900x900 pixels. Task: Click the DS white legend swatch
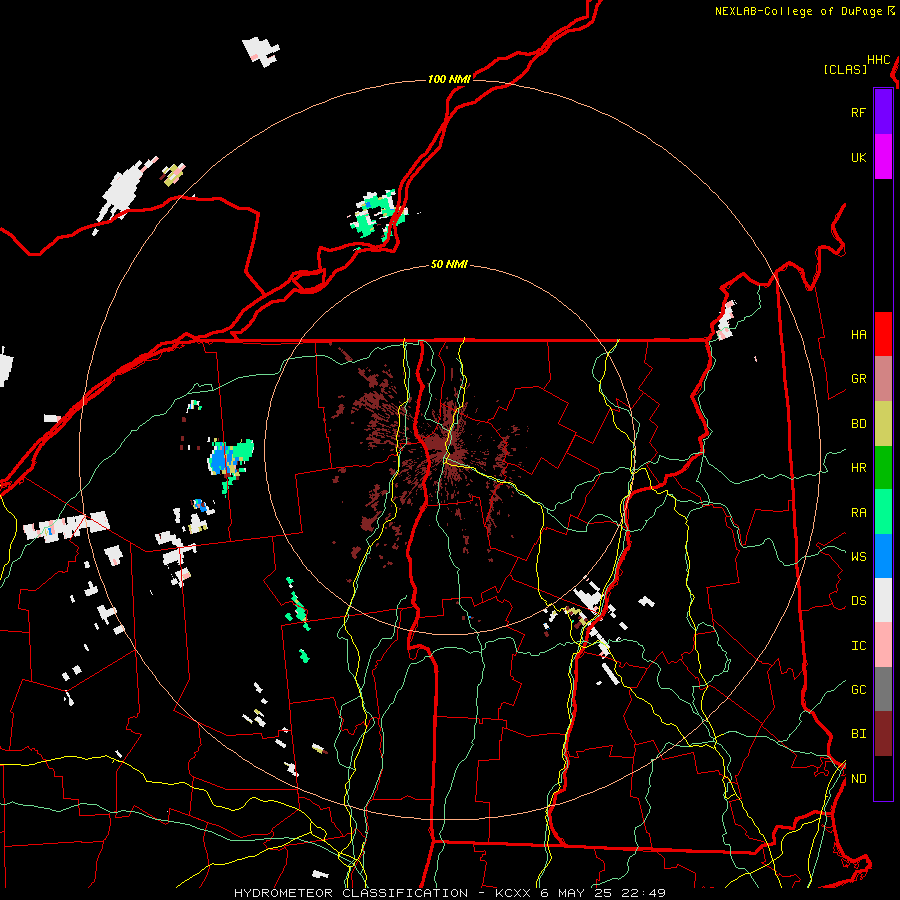tap(883, 600)
